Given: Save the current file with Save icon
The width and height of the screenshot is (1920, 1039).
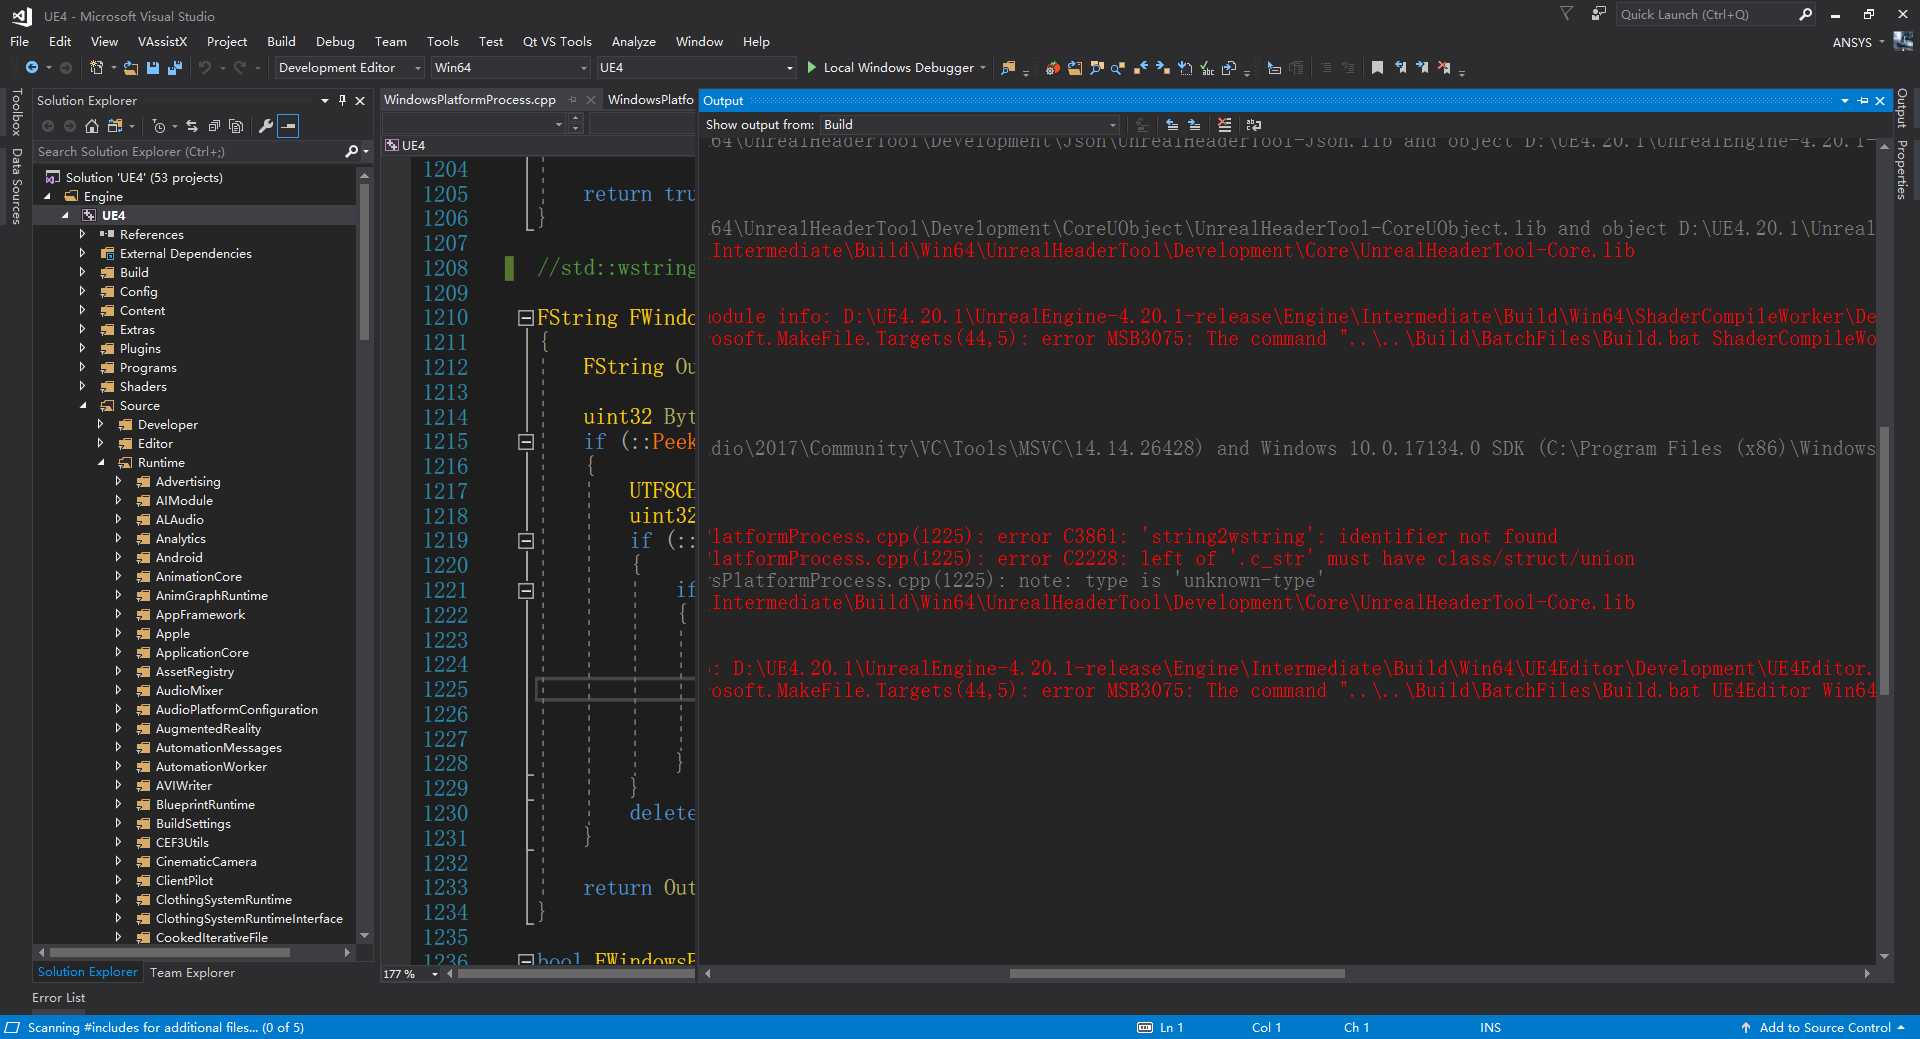Looking at the screenshot, I should point(153,68).
